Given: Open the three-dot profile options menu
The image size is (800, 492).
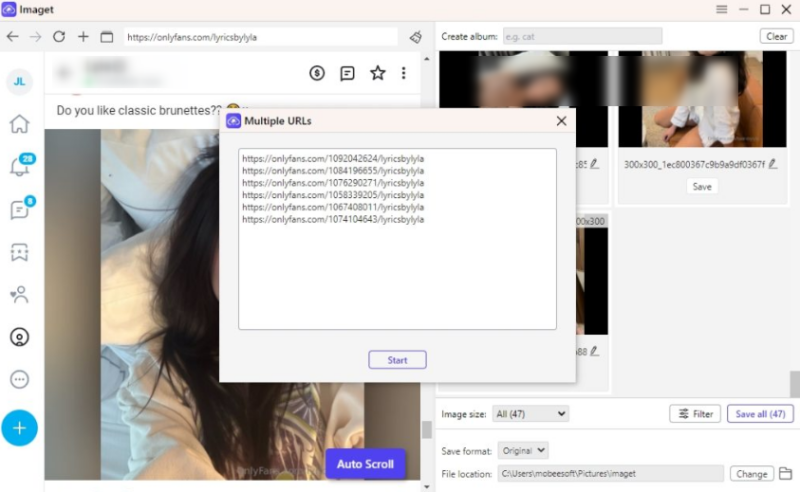Looking at the screenshot, I should click(x=404, y=73).
